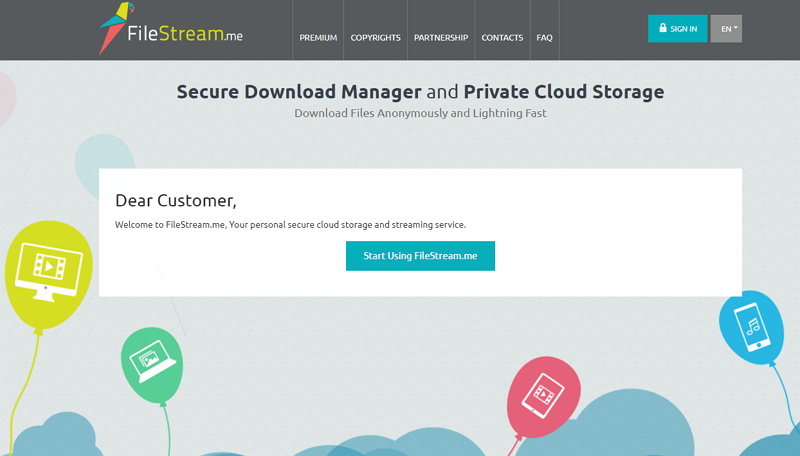Click the Dear Customer, heading
800x456 pixels.
(176, 200)
